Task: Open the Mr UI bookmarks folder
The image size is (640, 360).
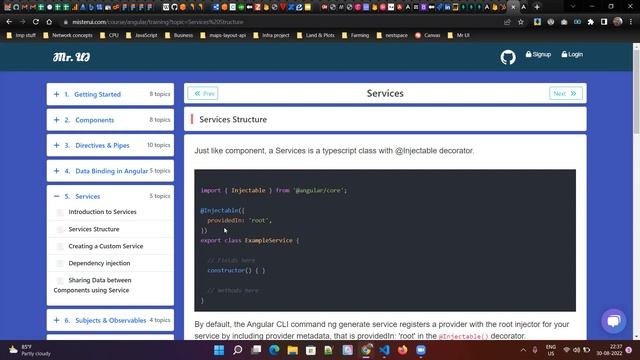Action: [458, 36]
